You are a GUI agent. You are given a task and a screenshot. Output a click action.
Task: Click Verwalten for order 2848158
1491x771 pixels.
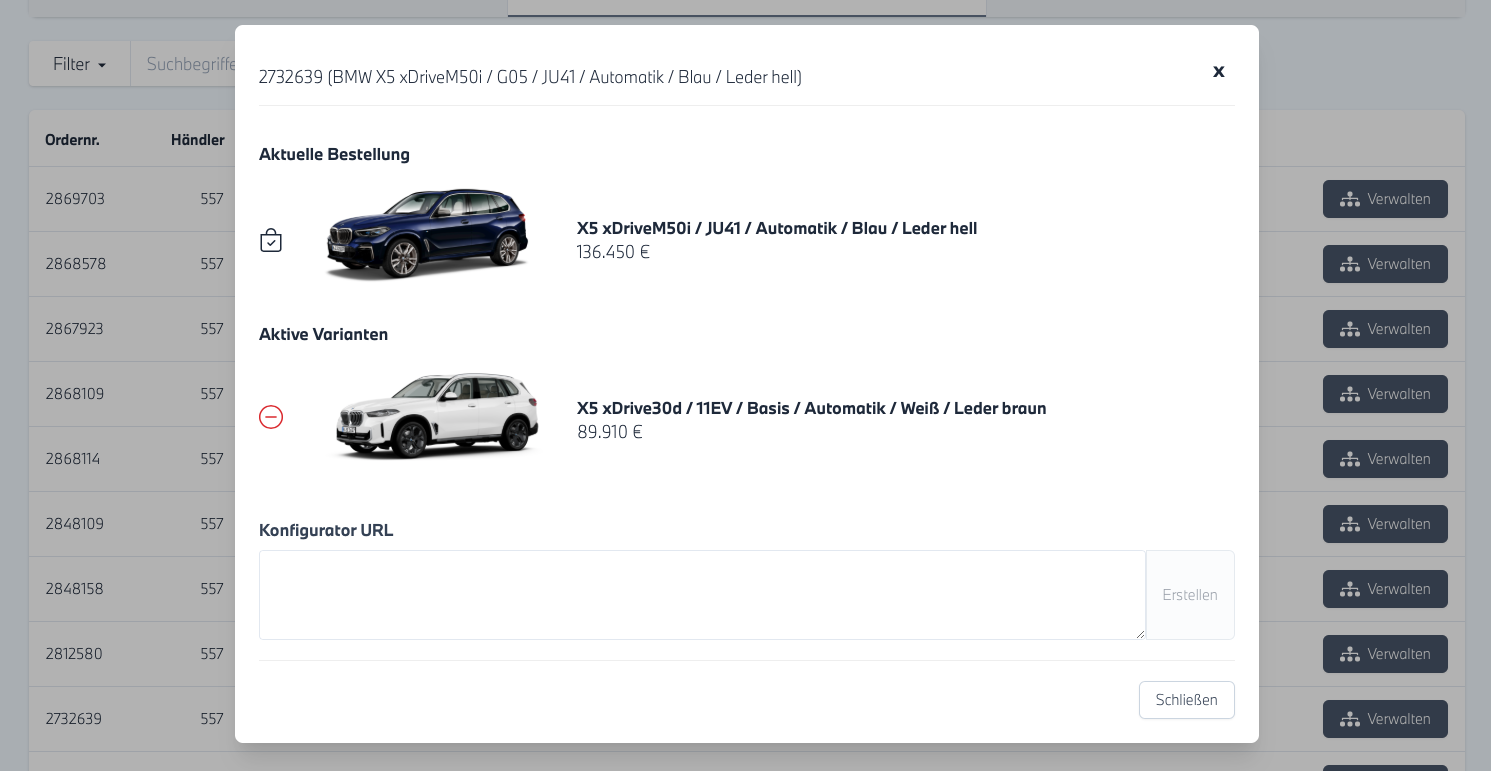(x=1384, y=589)
